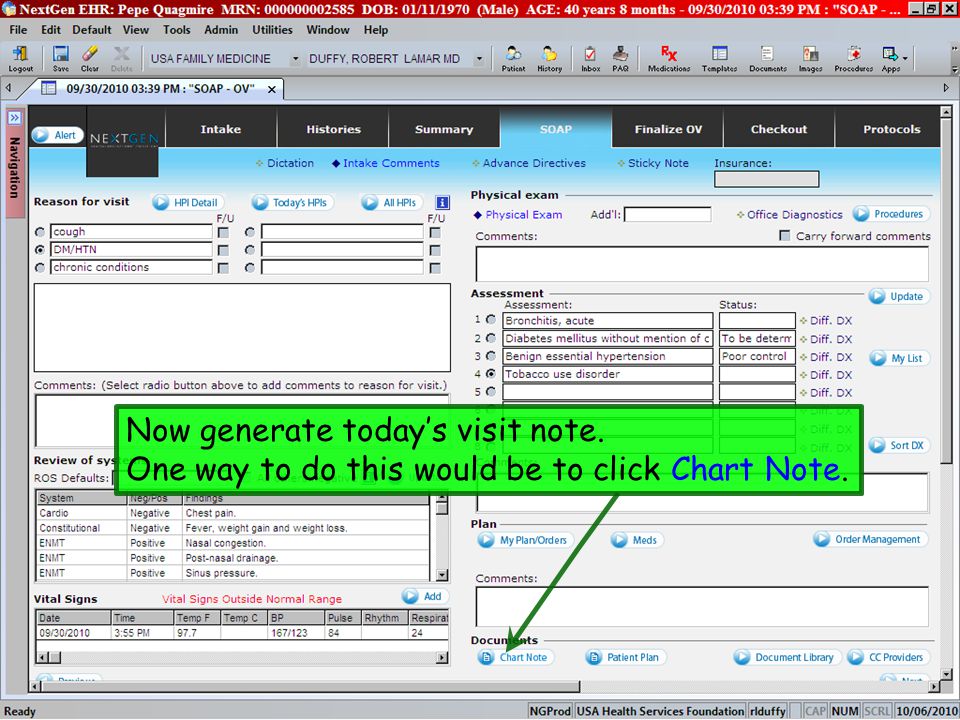
Task: Open the PAQ toolbar icon
Action: point(620,58)
